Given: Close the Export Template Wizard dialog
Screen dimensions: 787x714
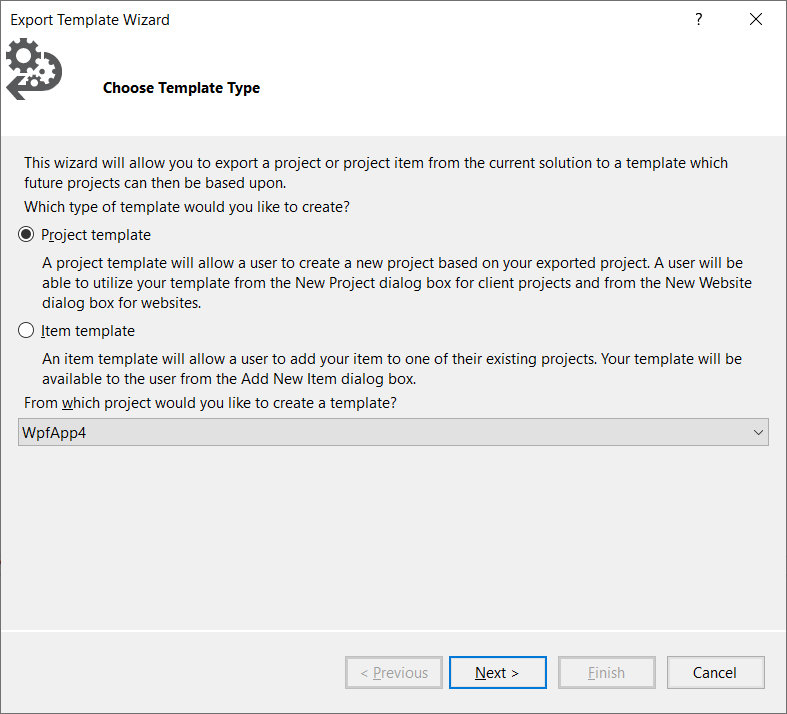Looking at the screenshot, I should (x=756, y=19).
